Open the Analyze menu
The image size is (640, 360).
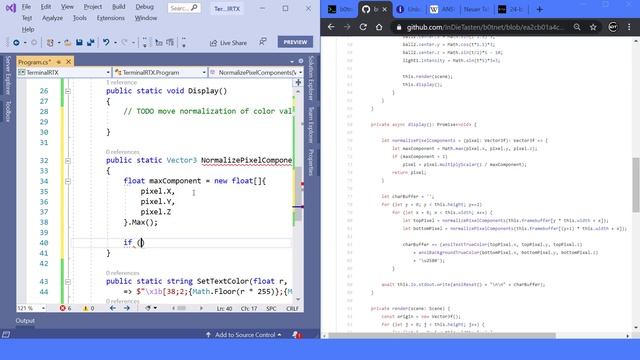(52, 18)
